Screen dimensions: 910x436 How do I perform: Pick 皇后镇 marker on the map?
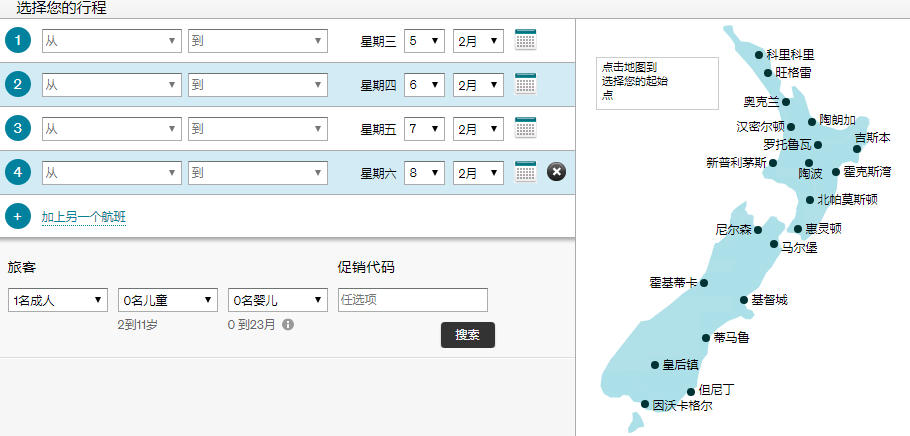click(654, 365)
